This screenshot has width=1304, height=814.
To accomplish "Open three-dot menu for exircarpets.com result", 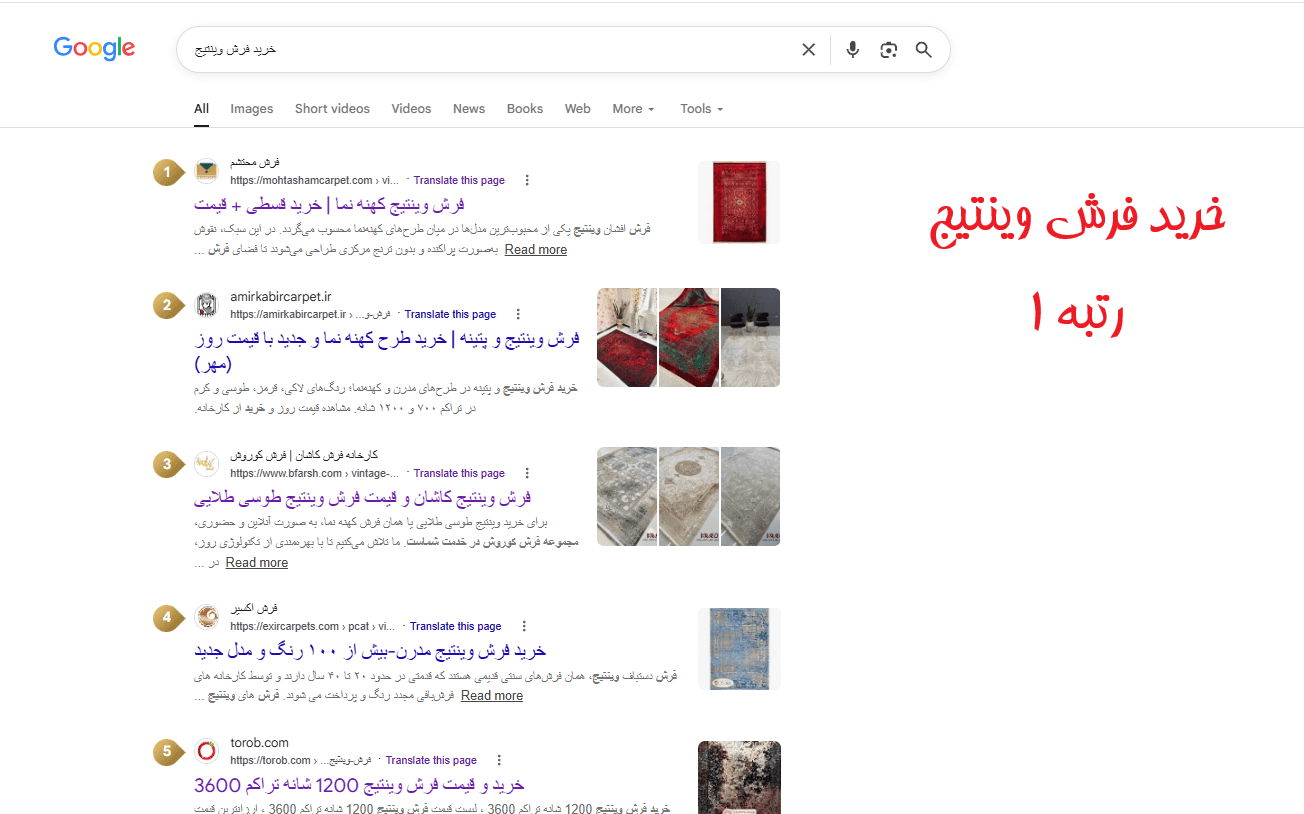I will point(523,626).
